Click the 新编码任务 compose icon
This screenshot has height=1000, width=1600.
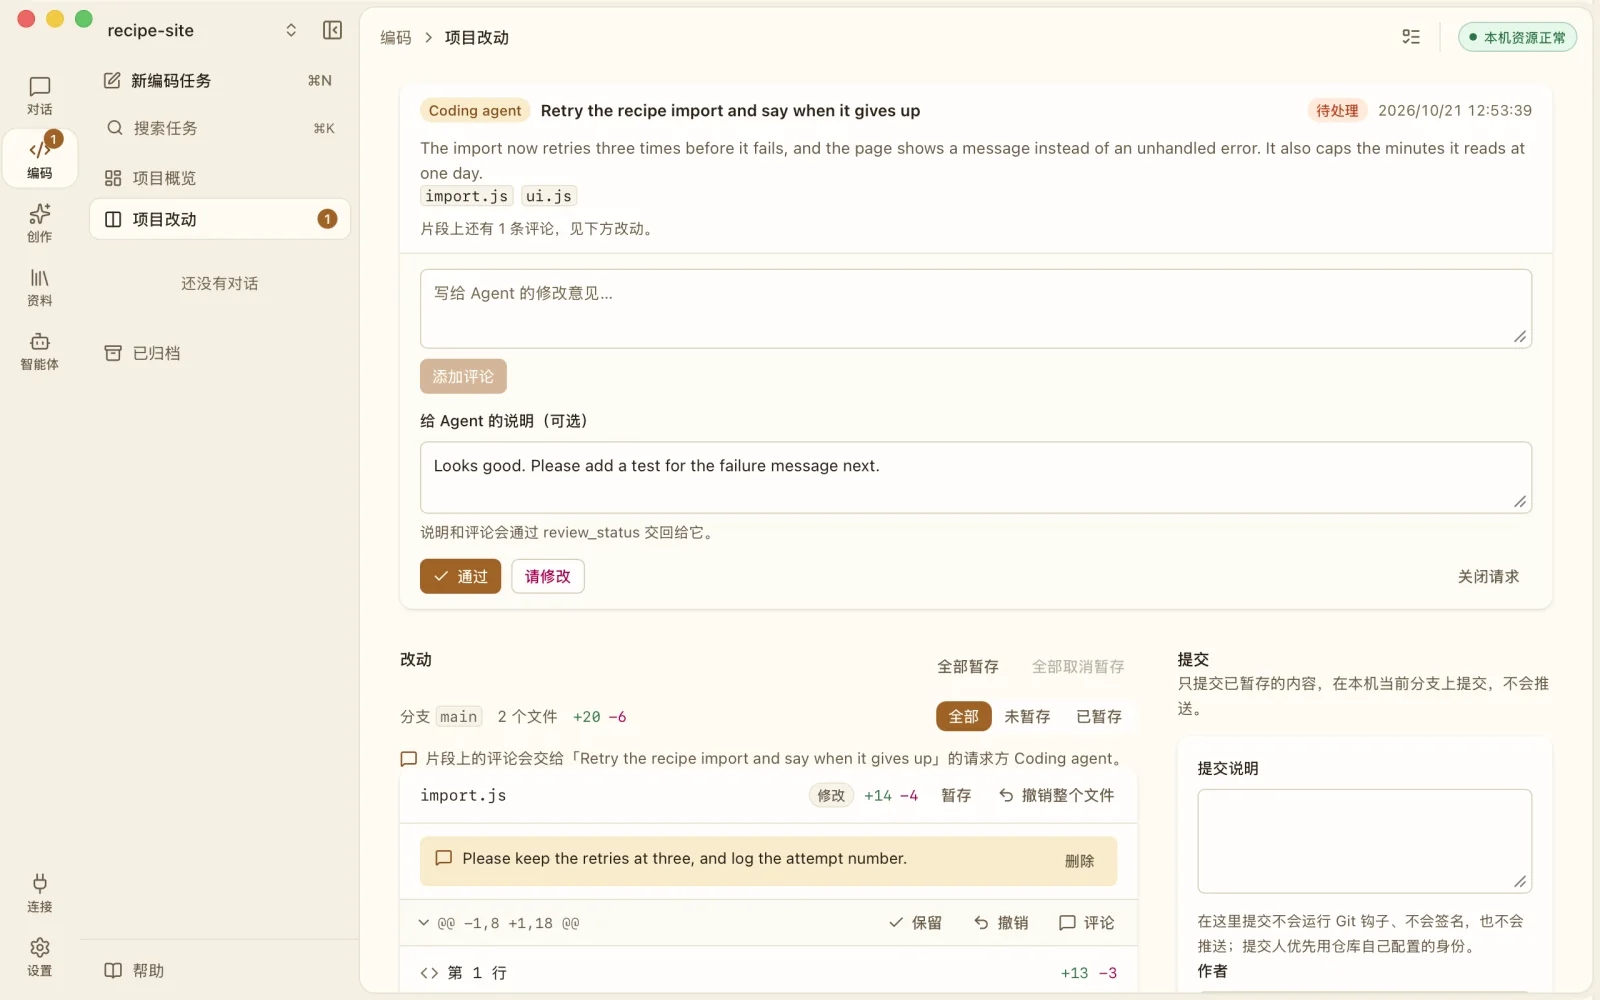pos(112,80)
